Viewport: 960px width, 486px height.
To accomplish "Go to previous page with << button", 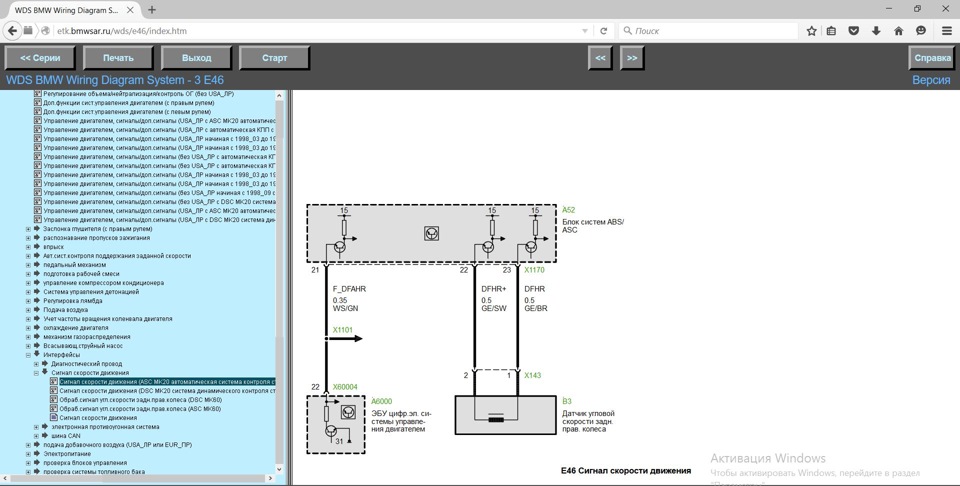I will (x=601, y=58).
